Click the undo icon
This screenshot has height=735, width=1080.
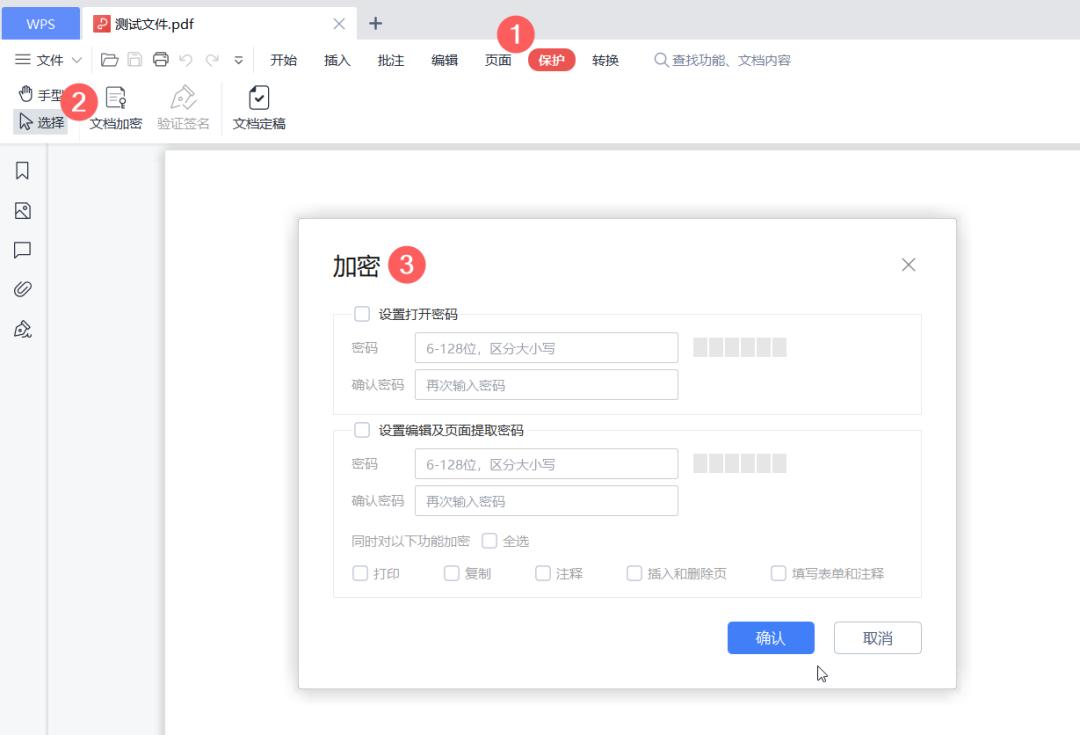[187, 59]
